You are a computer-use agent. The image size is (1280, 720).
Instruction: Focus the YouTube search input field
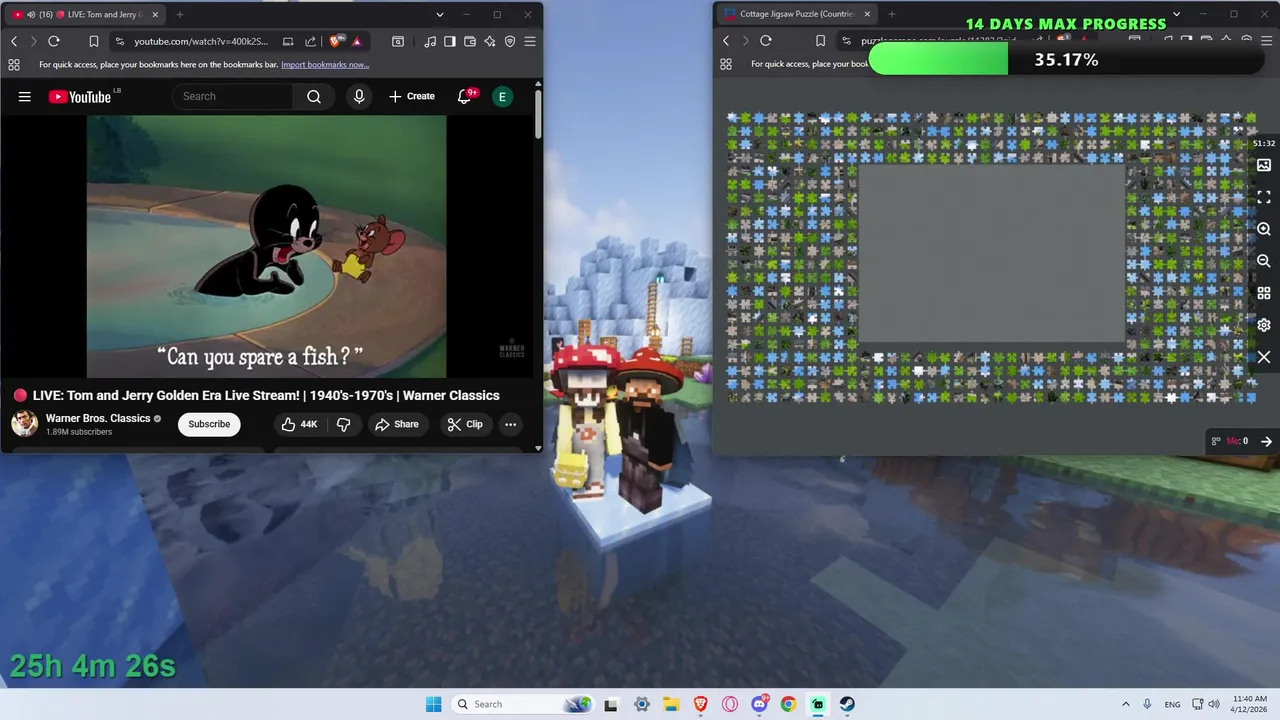(x=232, y=96)
